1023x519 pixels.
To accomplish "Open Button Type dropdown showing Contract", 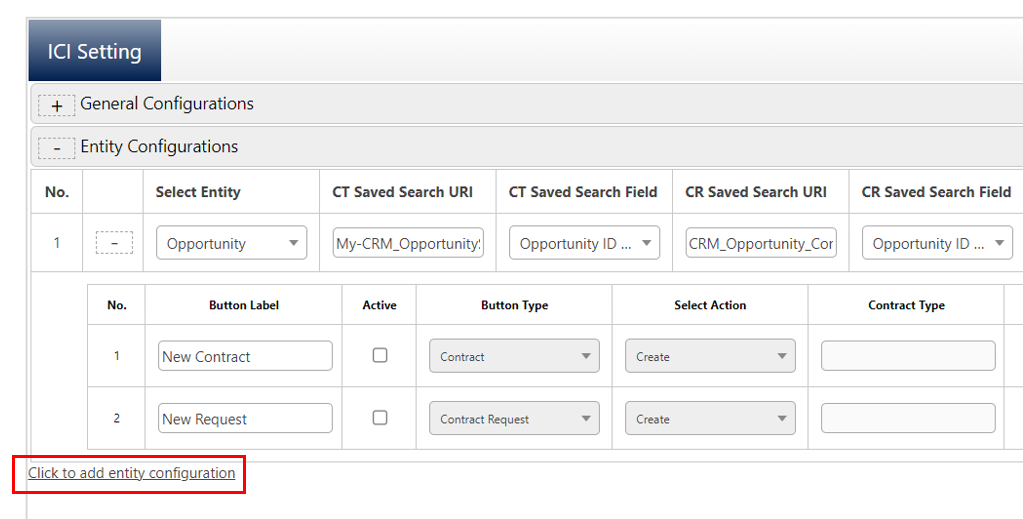I will click(x=514, y=356).
